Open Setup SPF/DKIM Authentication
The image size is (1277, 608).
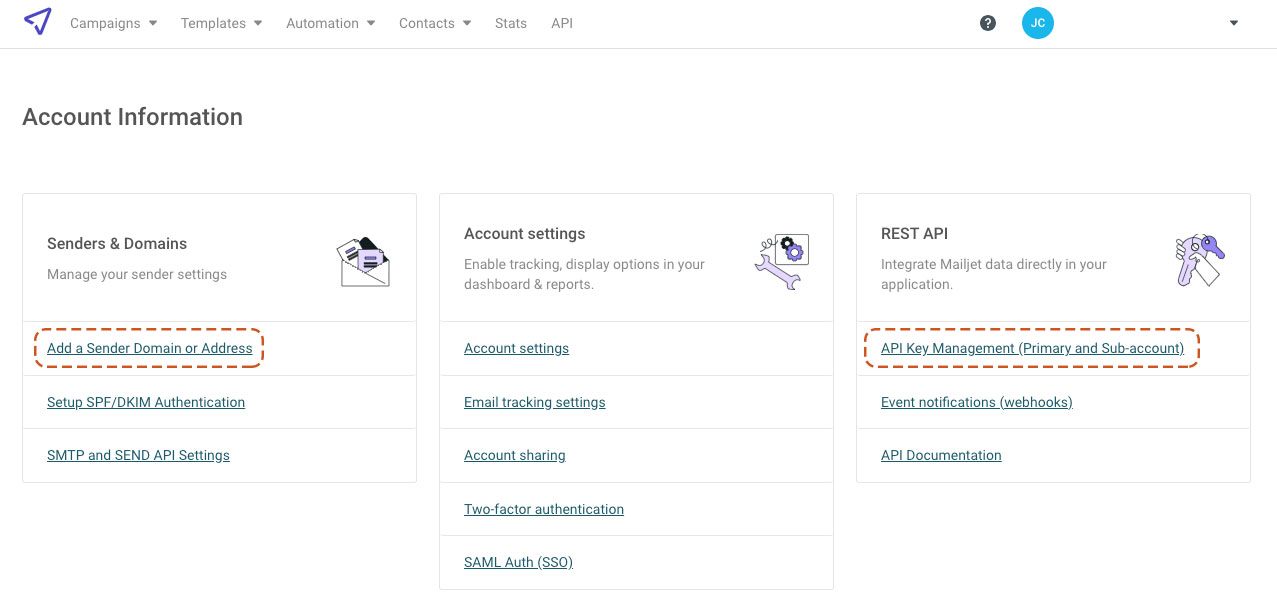[146, 402]
